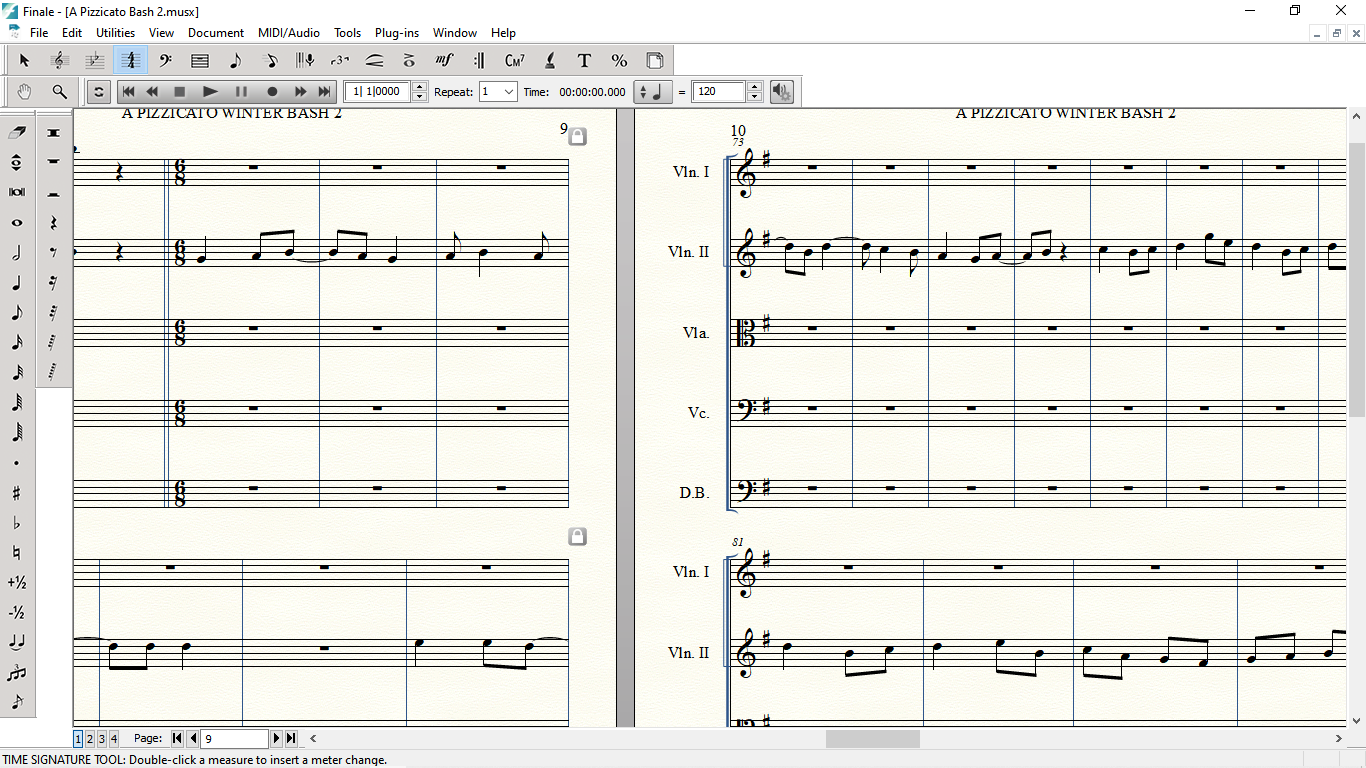Viewport: 1366px width, 768px height.
Task: Select the Eraser tool in the note palette
Action: tap(17, 132)
